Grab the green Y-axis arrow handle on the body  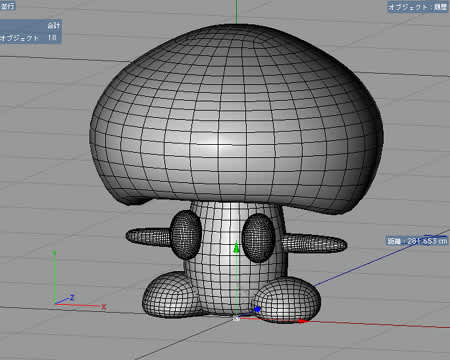click(x=236, y=247)
